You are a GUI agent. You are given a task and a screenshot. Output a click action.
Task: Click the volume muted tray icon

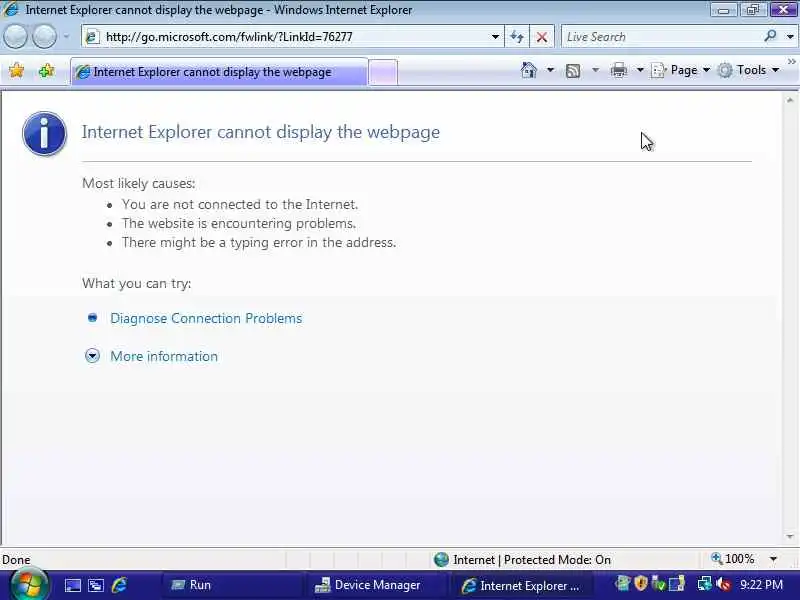coord(723,583)
